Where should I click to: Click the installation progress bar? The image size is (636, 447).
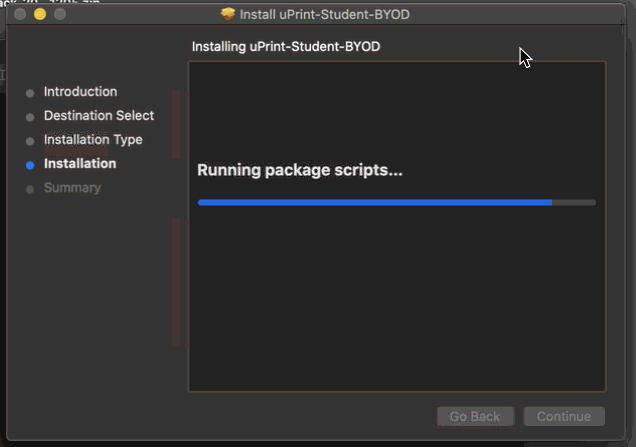pos(397,202)
